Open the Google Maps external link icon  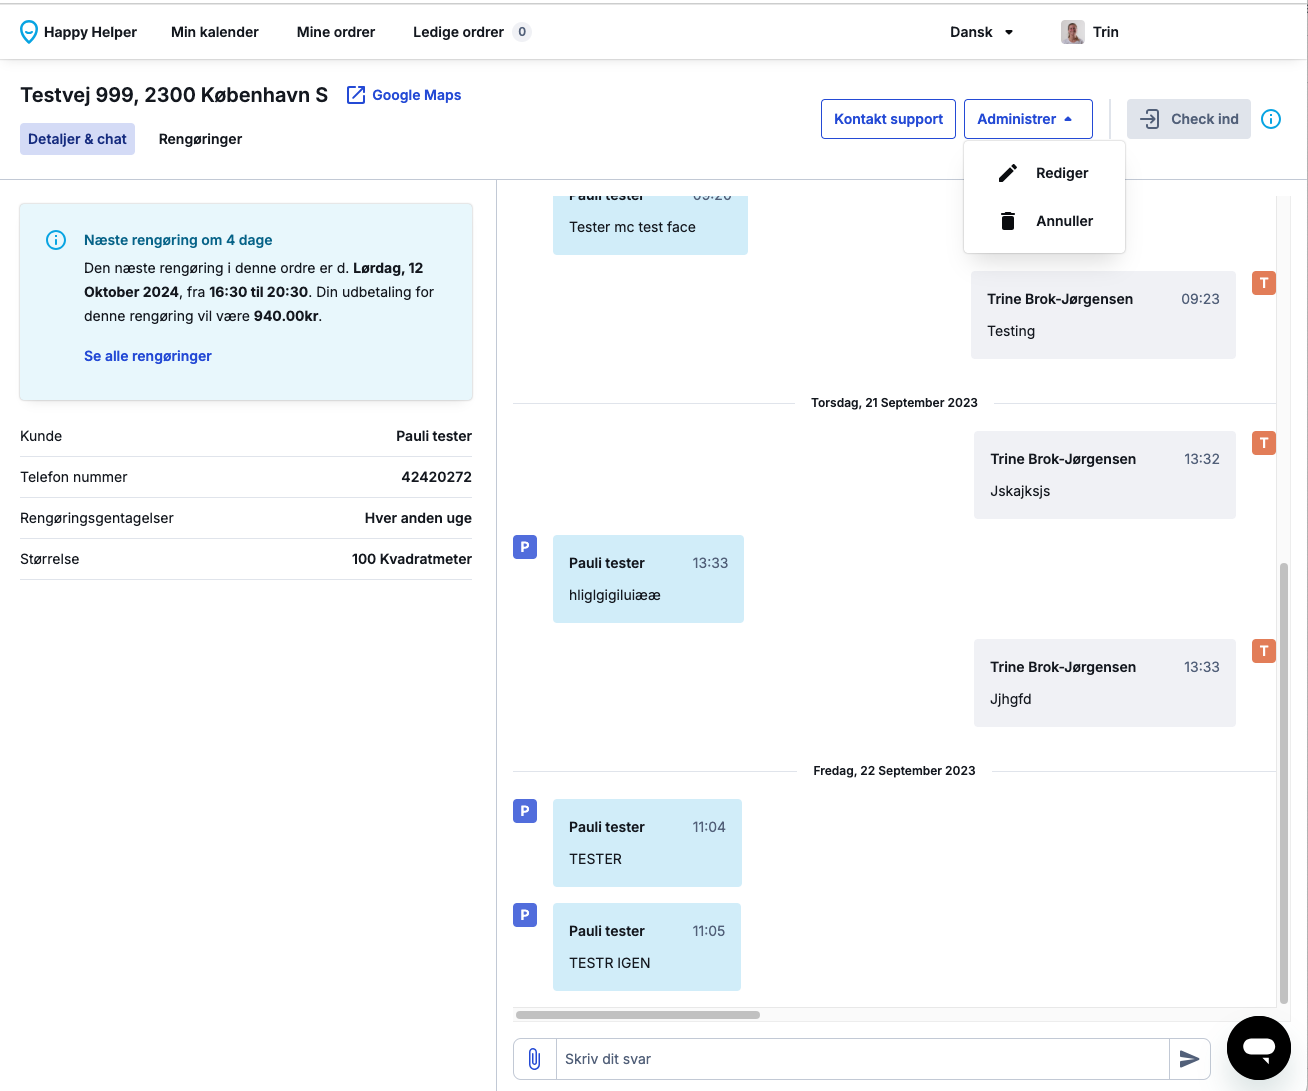coord(355,95)
